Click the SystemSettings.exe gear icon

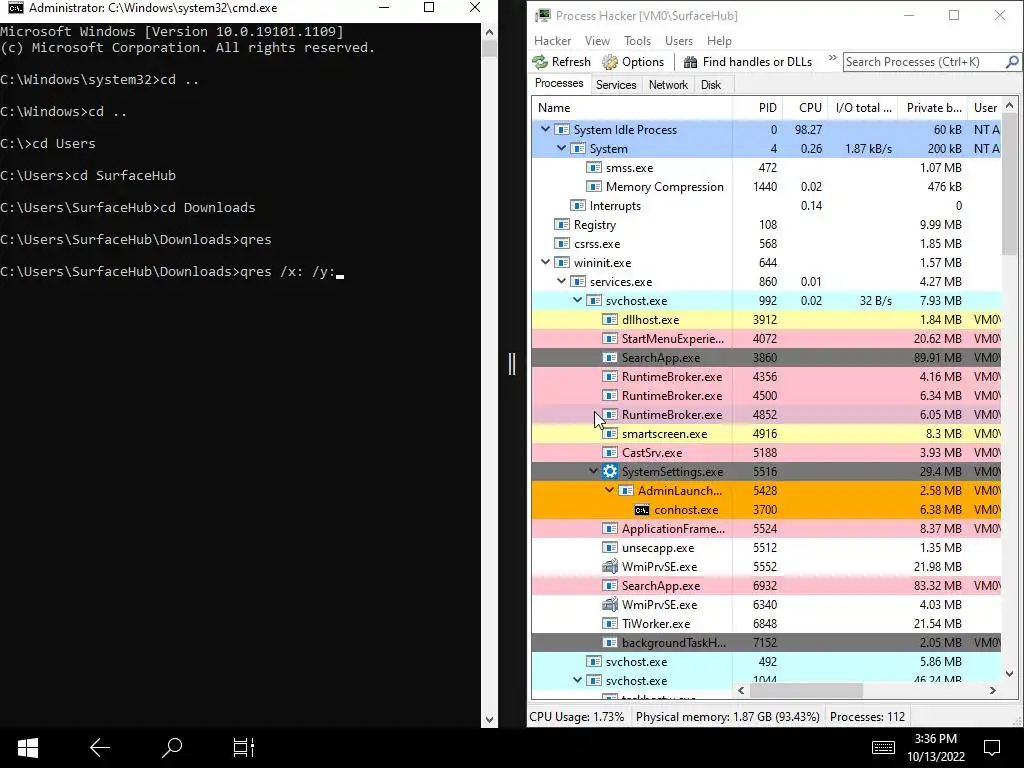click(x=610, y=472)
